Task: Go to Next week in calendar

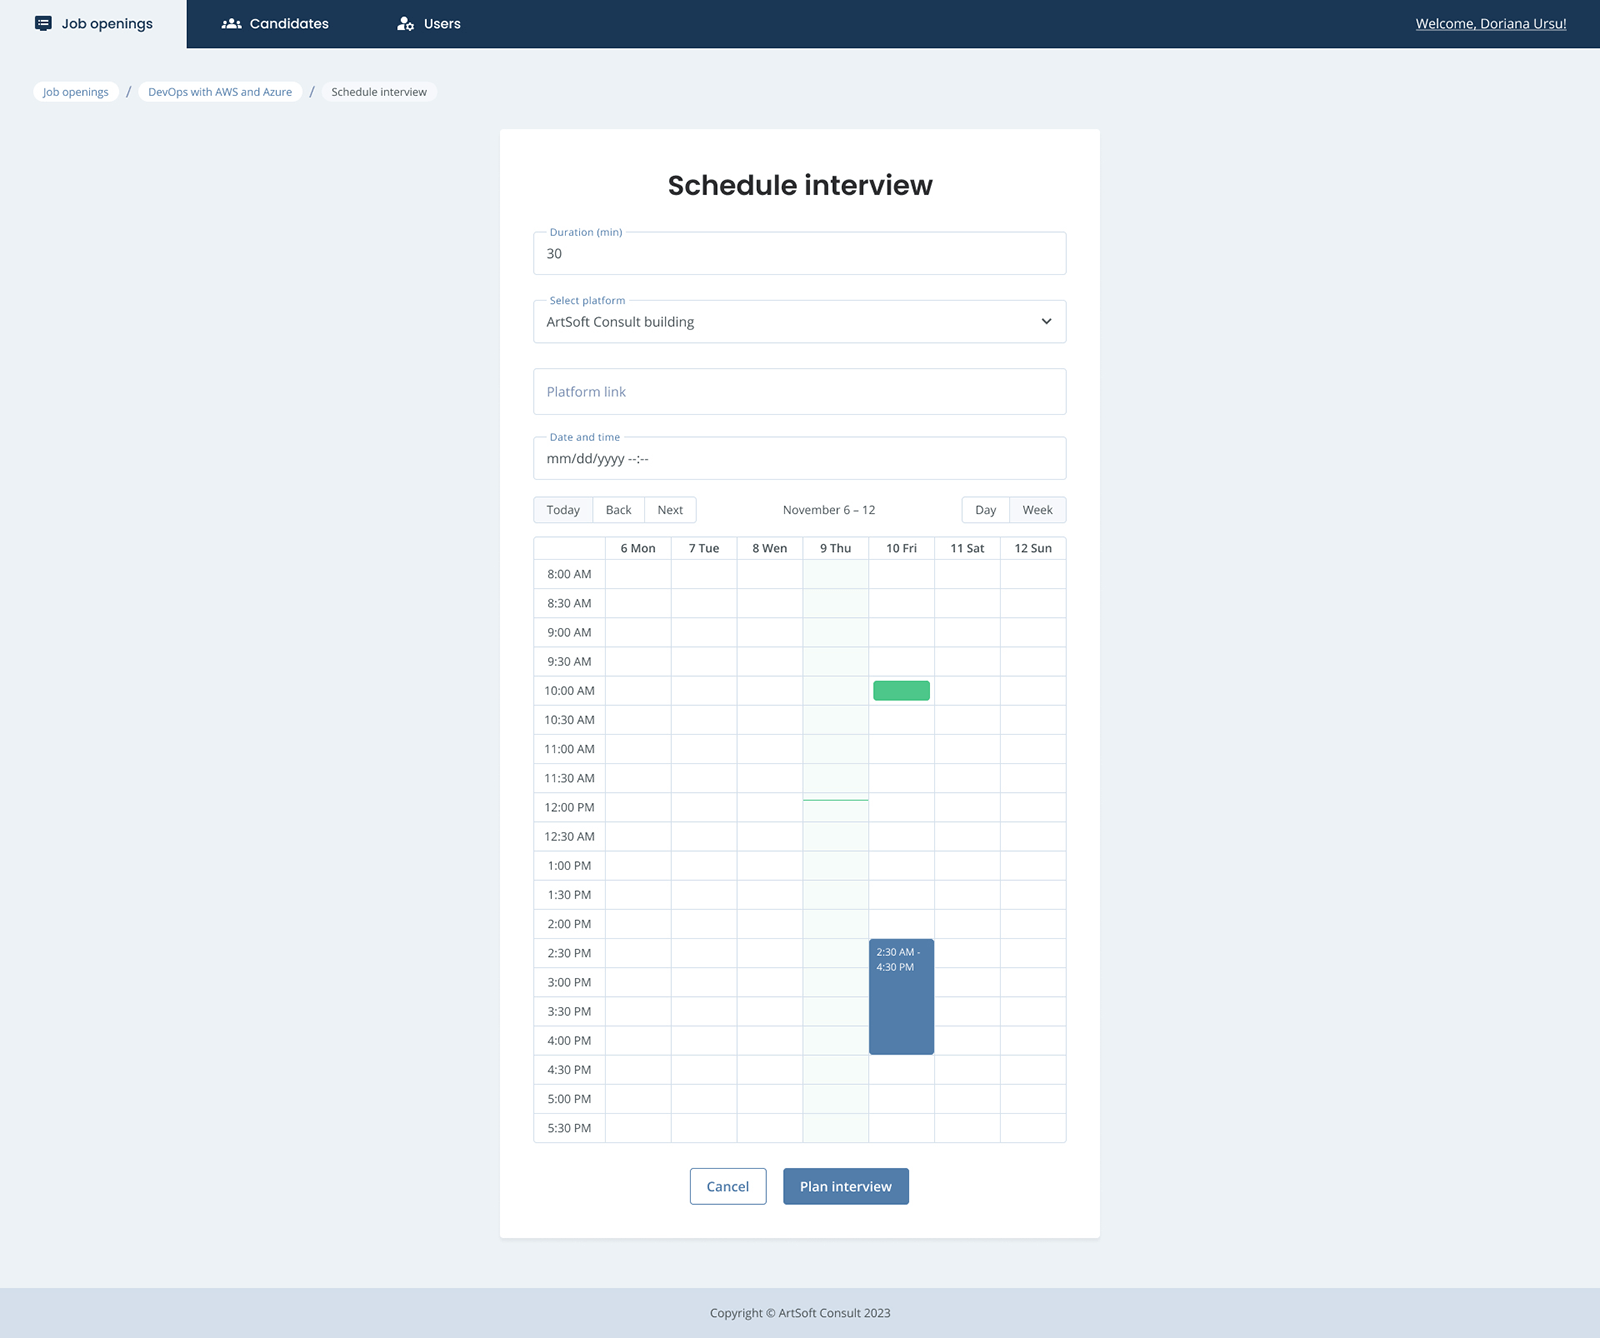Action: pyautogui.click(x=670, y=510)
